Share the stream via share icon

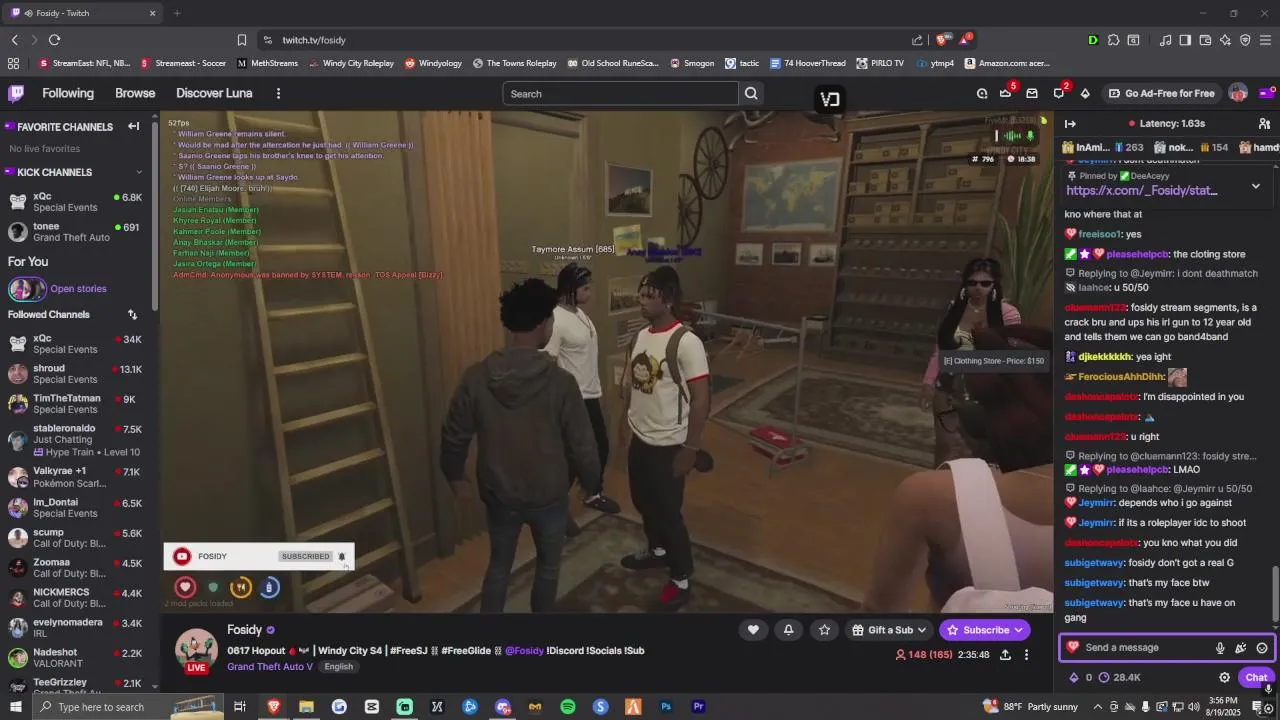coord(1005,655)
